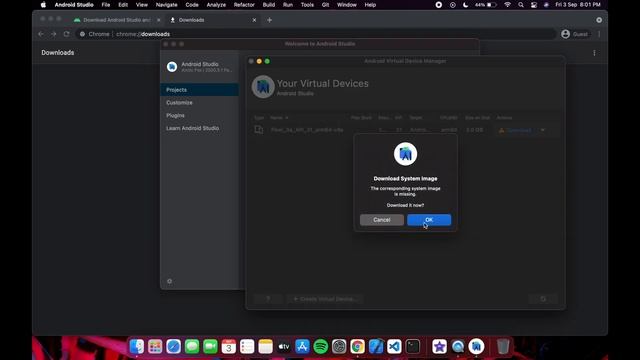The image size is (640, 360).
Task: Open Learn Android Studio section
Action: [192, 128]
